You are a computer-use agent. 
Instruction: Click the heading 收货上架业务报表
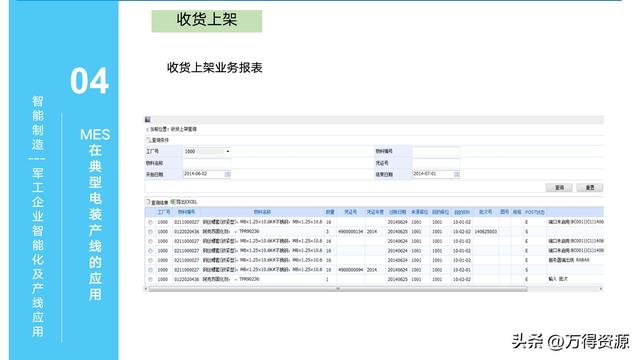(214, 68)
